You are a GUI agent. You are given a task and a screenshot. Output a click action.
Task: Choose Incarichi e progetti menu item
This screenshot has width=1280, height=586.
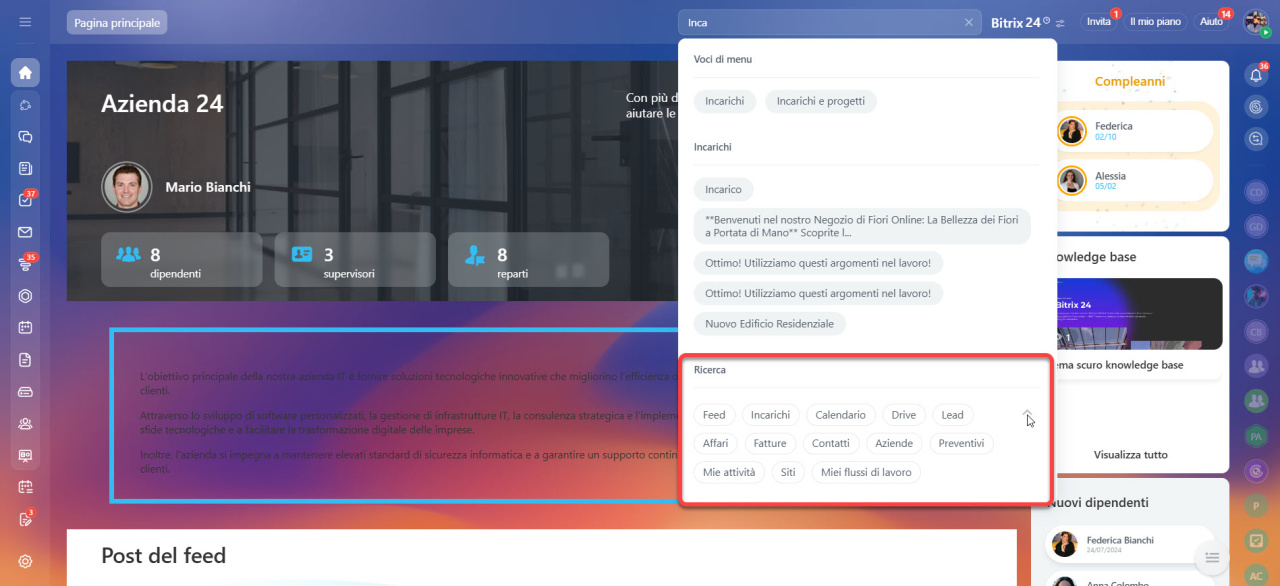821,101
